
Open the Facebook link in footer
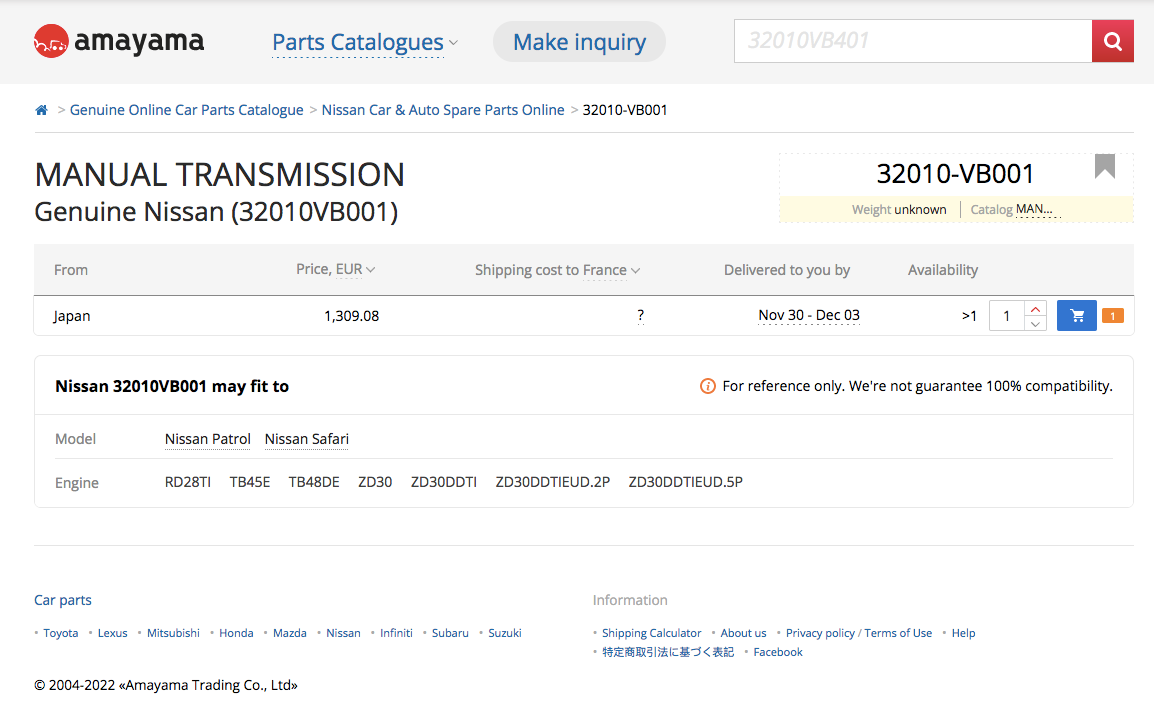pyautogui.click(x=778, y=652)
